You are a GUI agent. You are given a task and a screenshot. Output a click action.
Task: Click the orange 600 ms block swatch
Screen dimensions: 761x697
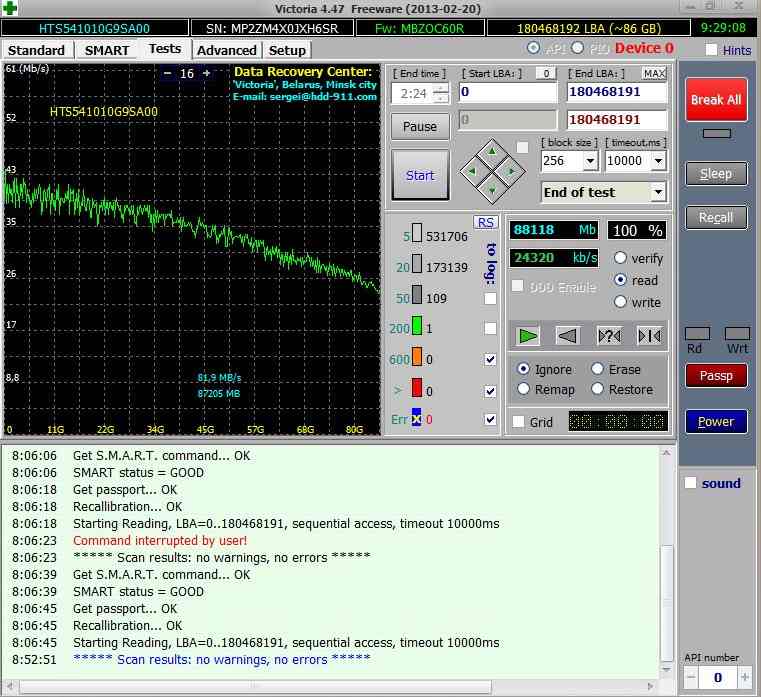[x=418, y=360]
